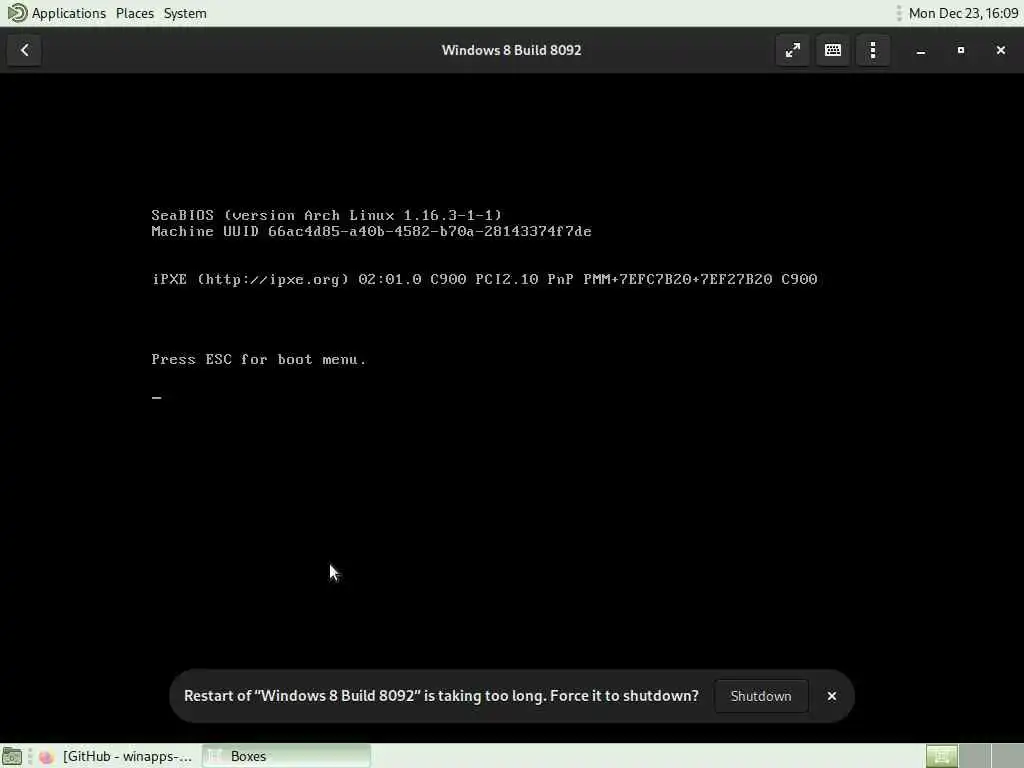The image size is (1024, 768).
Task: Open the three-dot actions menu
Action: (x=873, y=50)
